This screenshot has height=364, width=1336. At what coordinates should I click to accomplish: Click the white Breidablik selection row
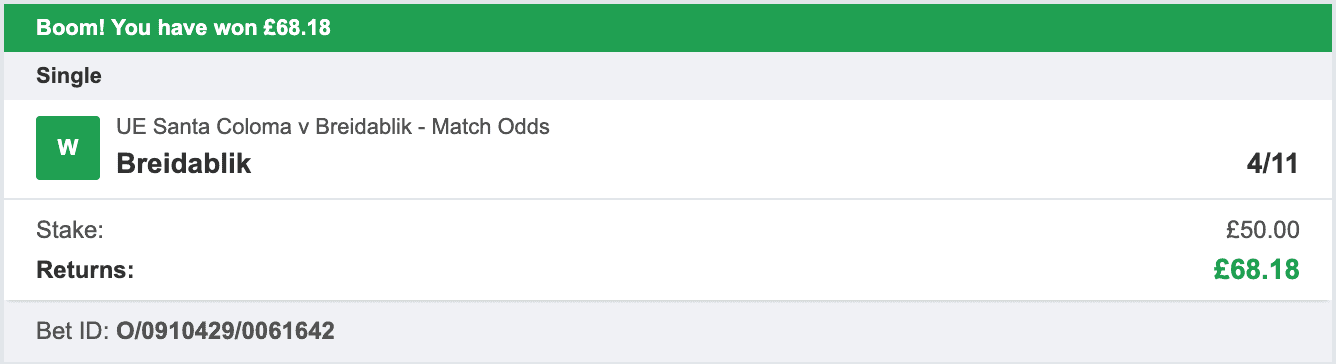pyautogui.click(x=668, y=148)
